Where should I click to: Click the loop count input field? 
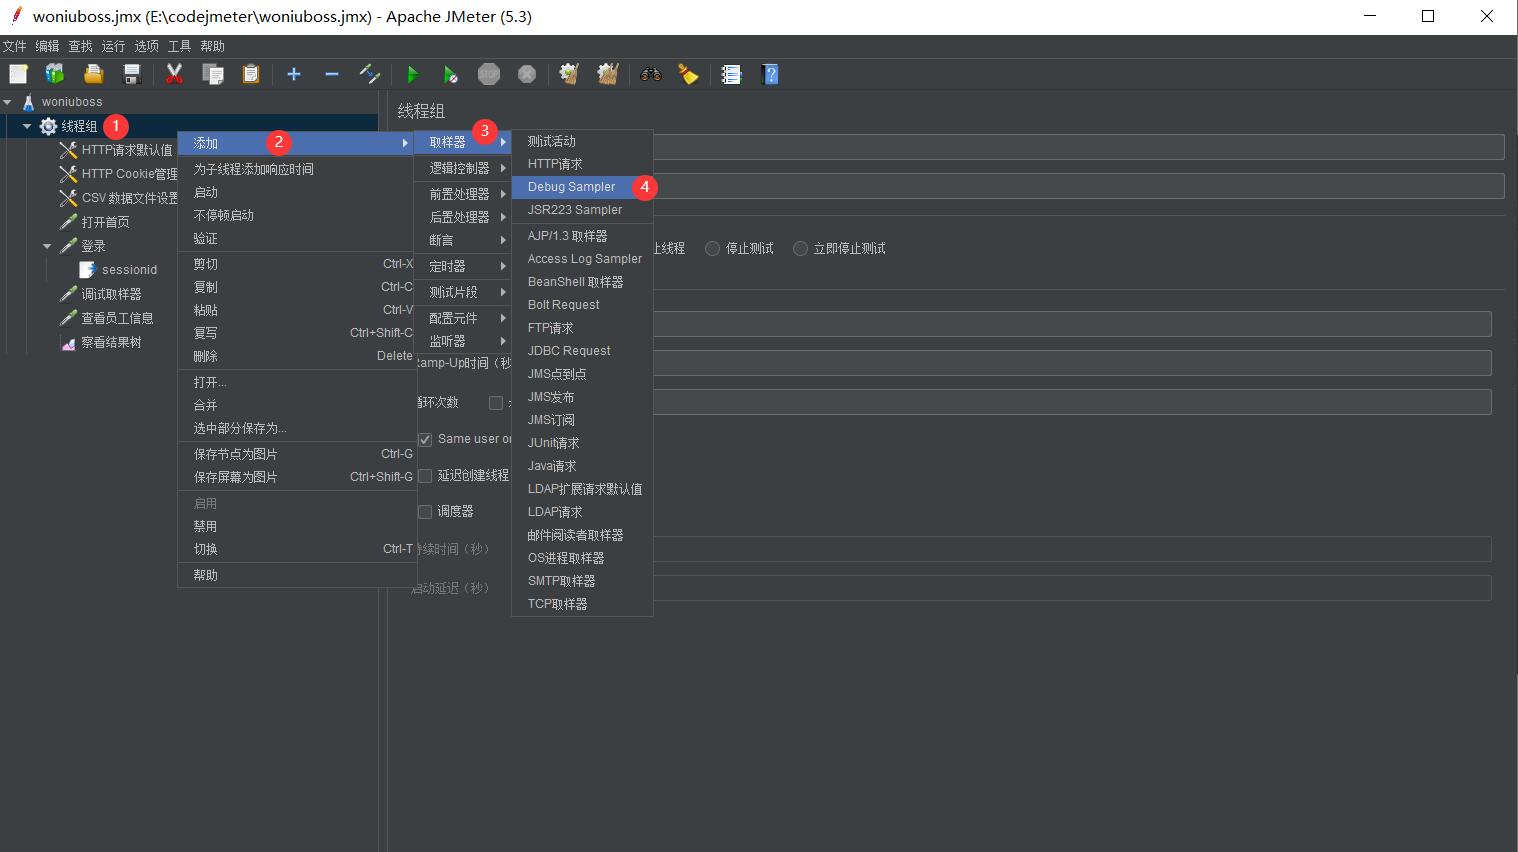(x=1072, y=402)
